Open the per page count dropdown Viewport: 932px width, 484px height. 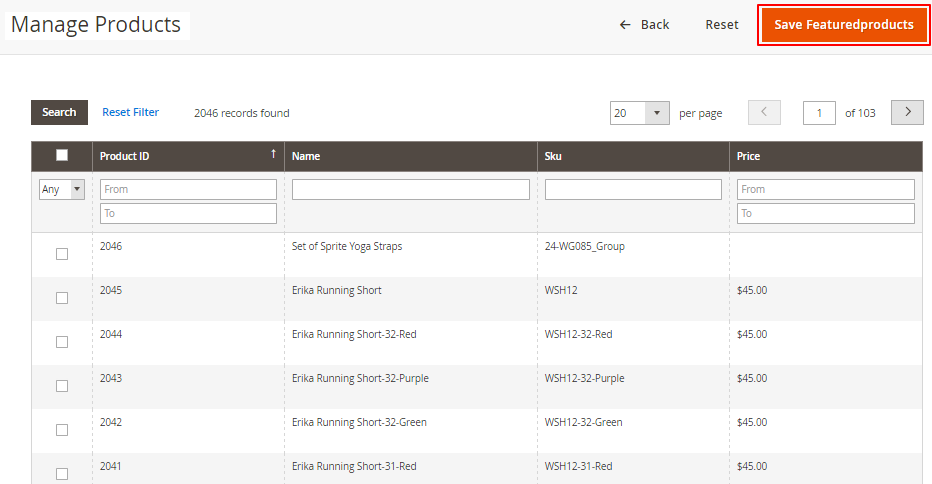(657, 113)
